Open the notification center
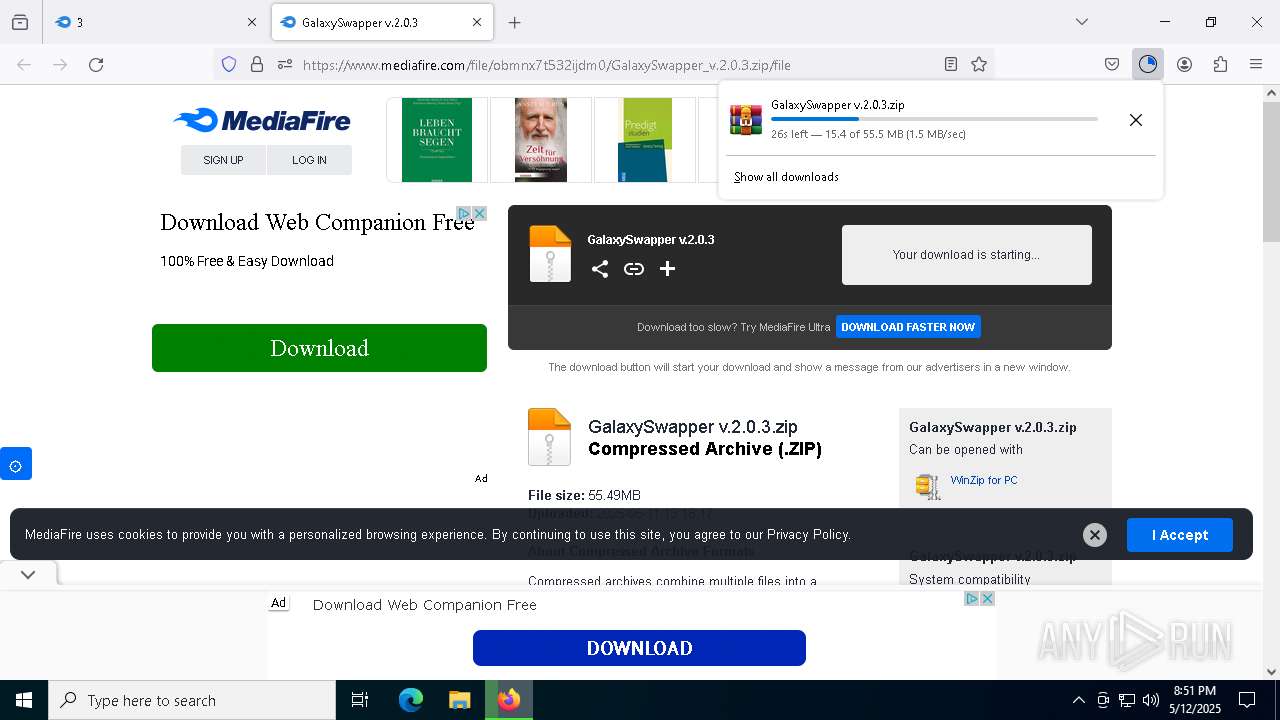The image size is (1280, 720). click(1247, 700)
